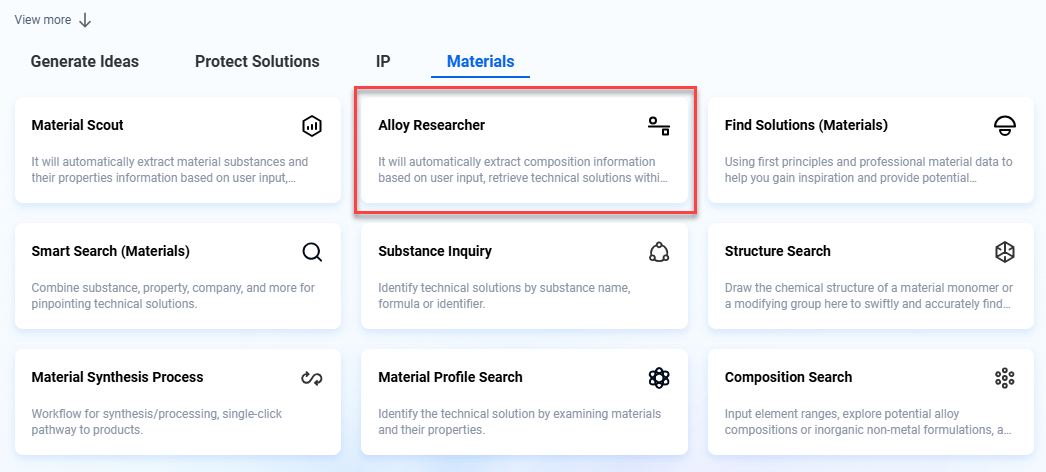
Task: Click the Structure Search cube icon
Action: (1004, 252)
